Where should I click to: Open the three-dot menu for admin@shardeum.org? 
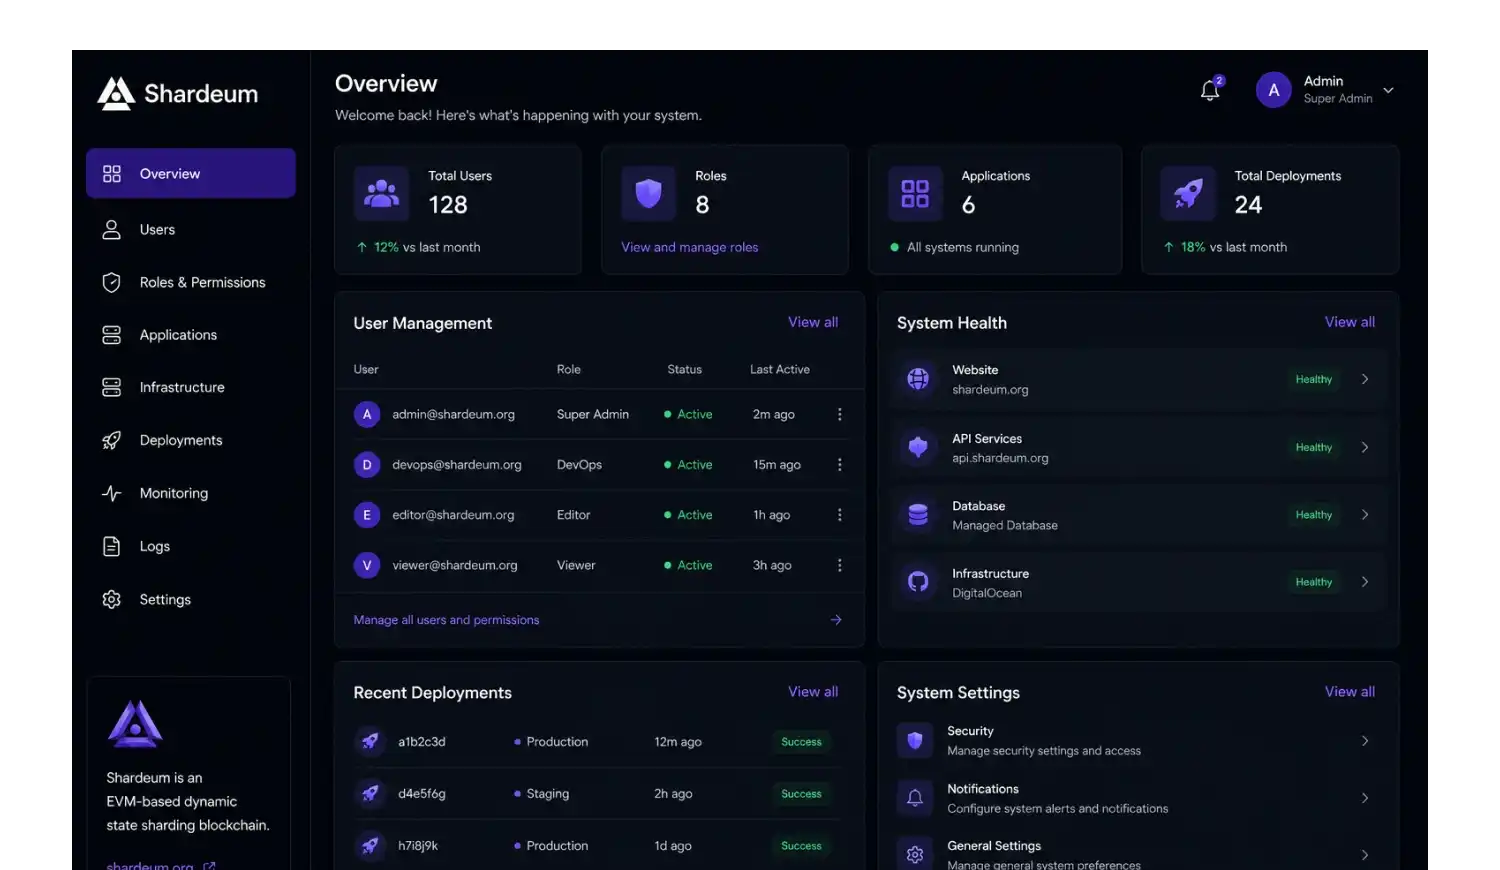839,414
